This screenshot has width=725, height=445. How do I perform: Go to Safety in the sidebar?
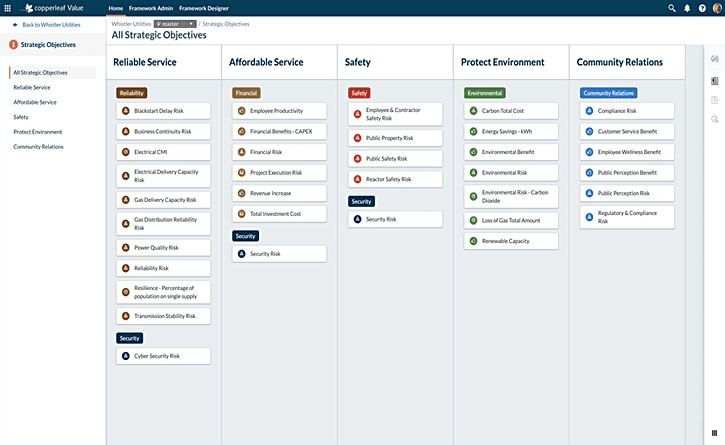pyautogui.click(x=21, y=117)
